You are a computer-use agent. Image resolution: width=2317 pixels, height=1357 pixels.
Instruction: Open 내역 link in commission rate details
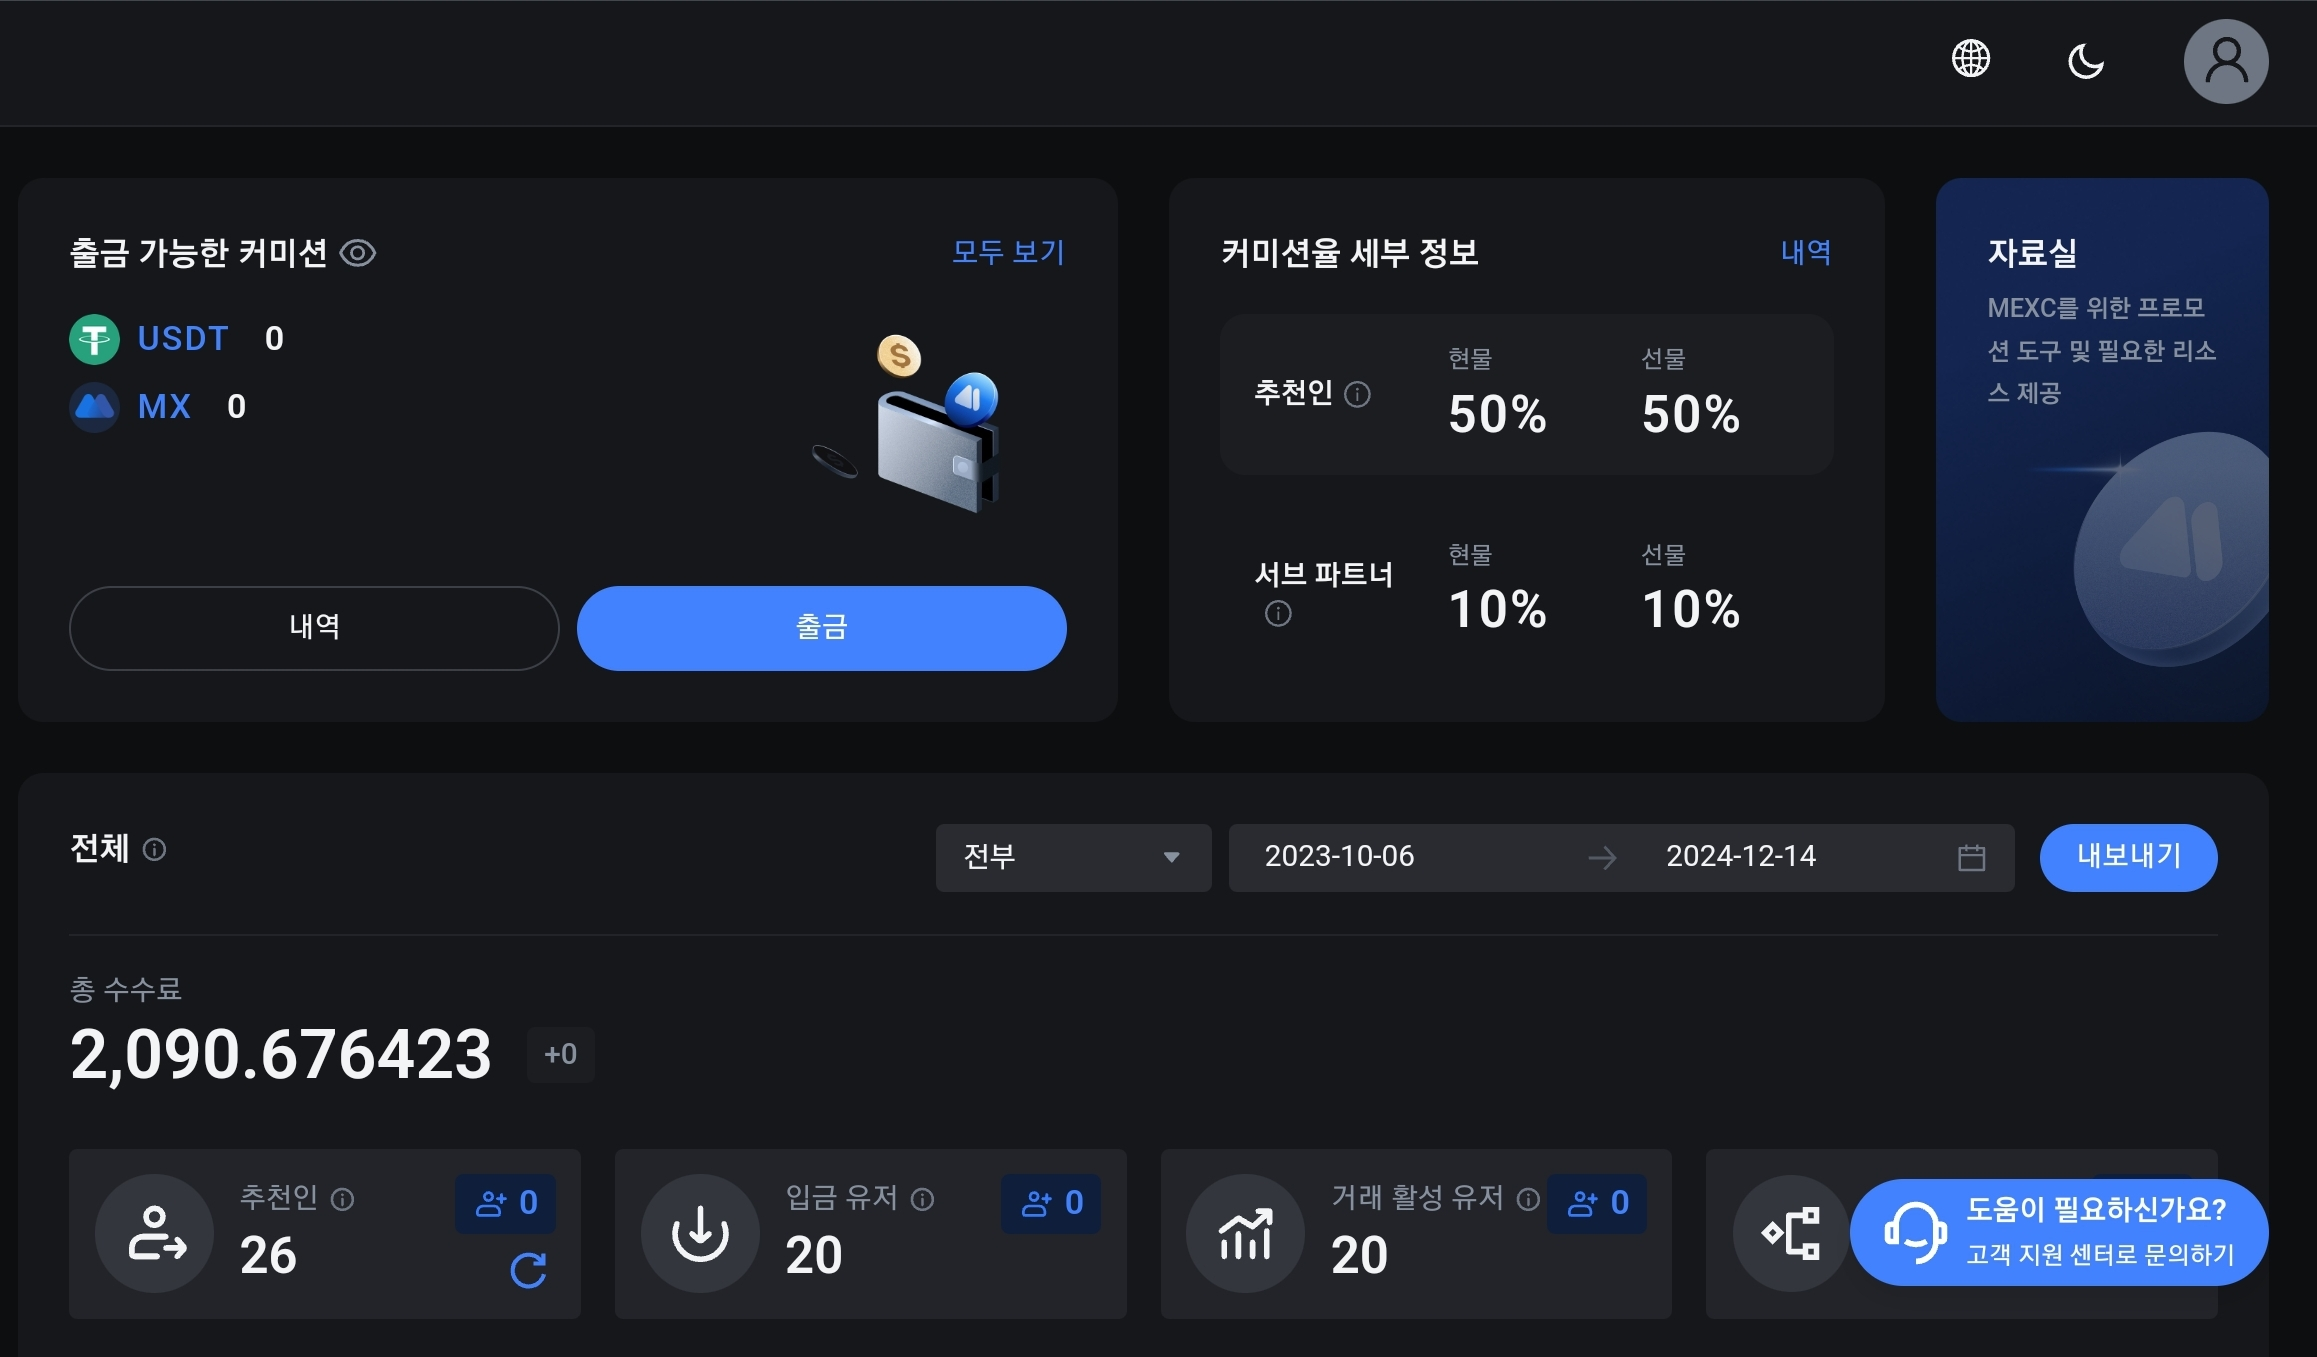pos(1805,252)
